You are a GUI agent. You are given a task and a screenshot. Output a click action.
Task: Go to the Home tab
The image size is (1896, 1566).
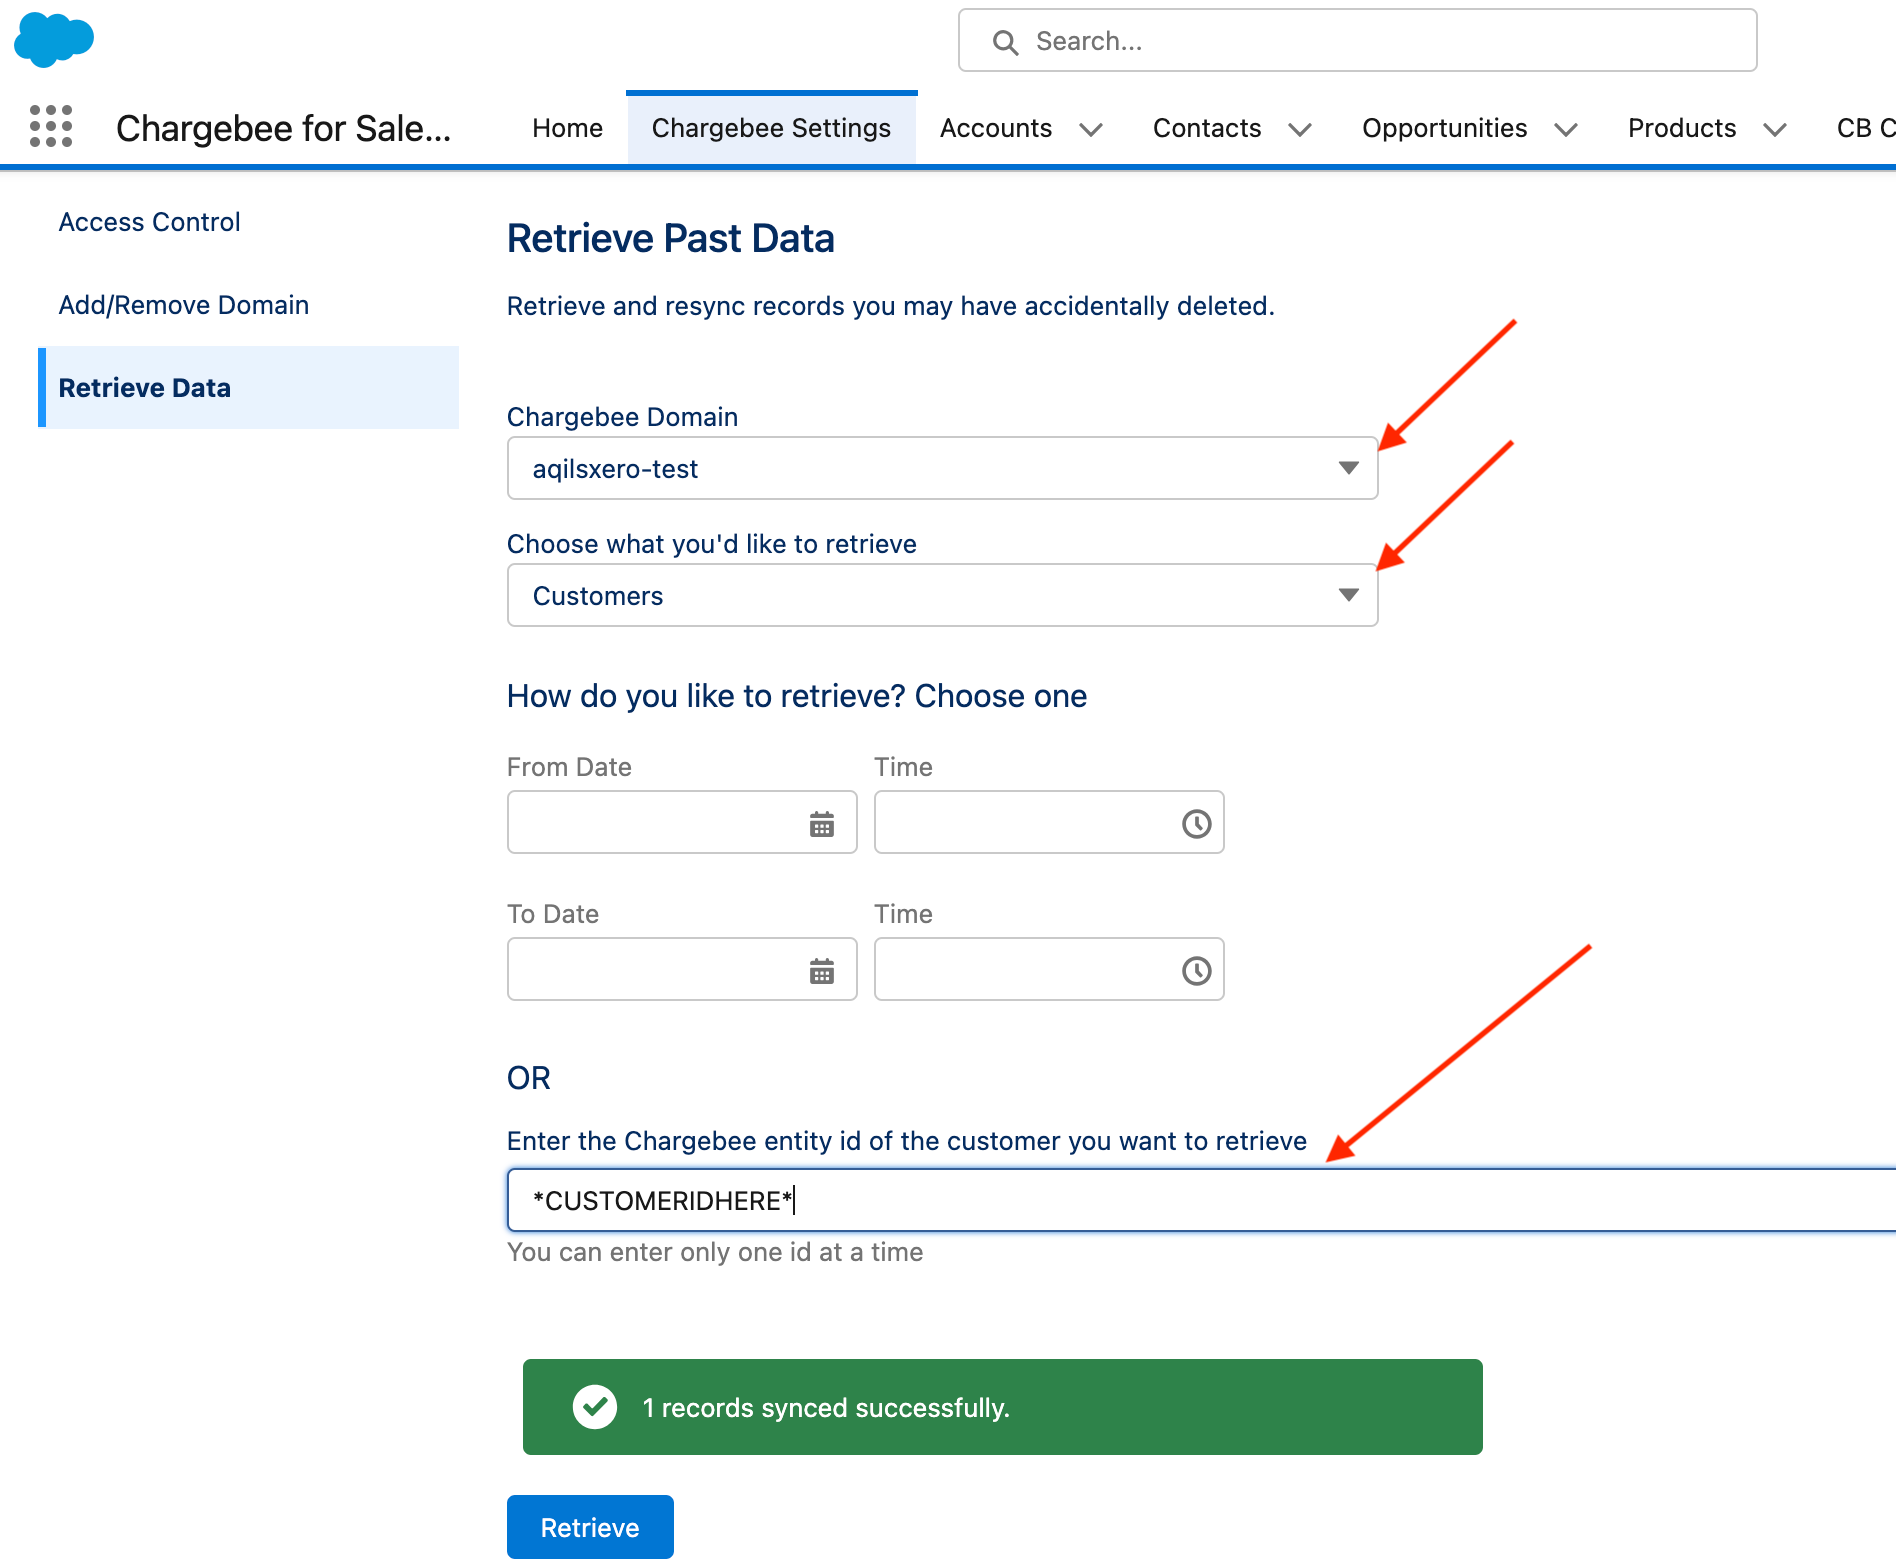[567, 128]
